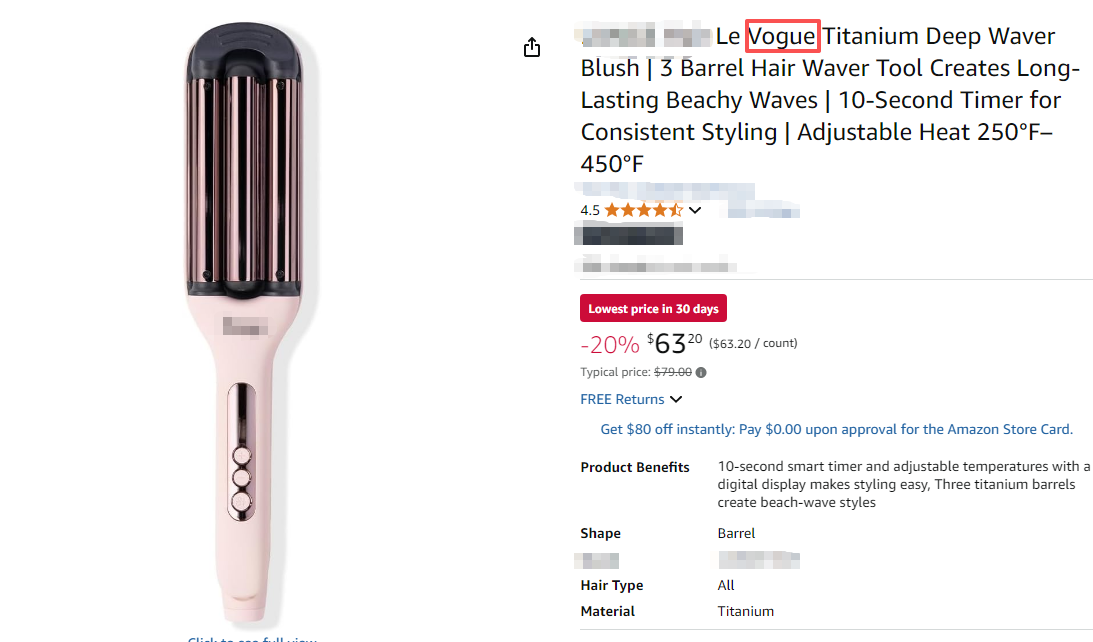Click the Barrel shape value
Viewport: 1093px width, 642px height.
(736, 533)
